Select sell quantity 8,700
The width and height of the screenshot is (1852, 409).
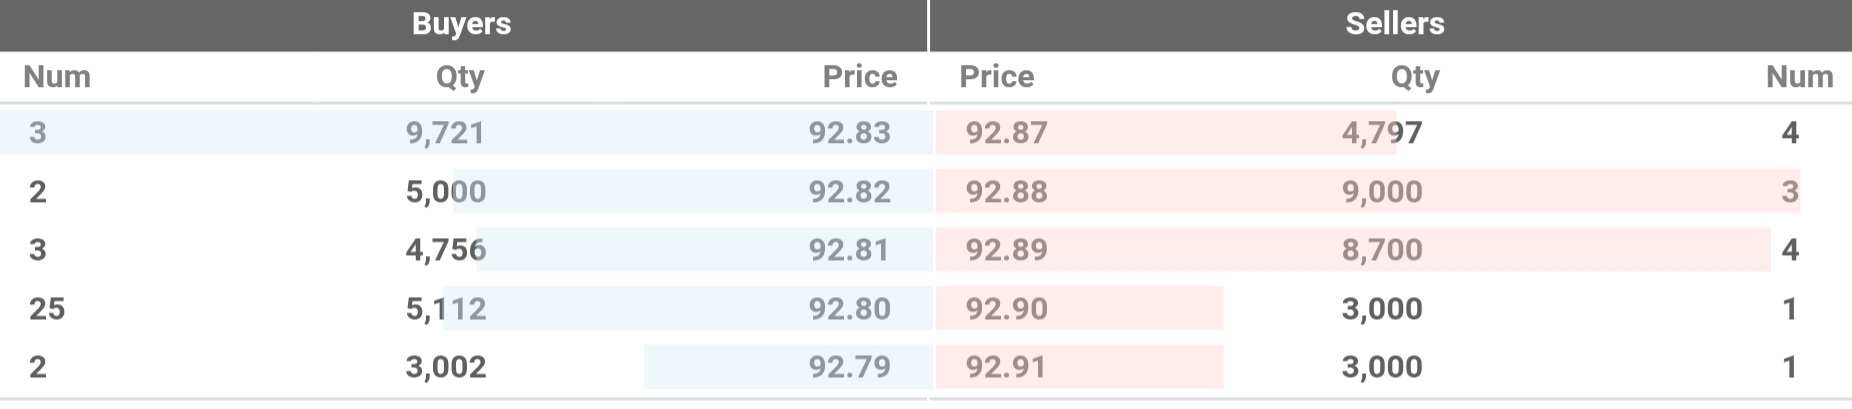tap(1382, 250)
